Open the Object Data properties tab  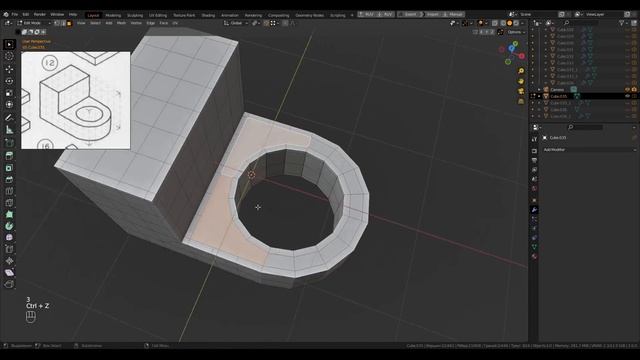(534, 247)
